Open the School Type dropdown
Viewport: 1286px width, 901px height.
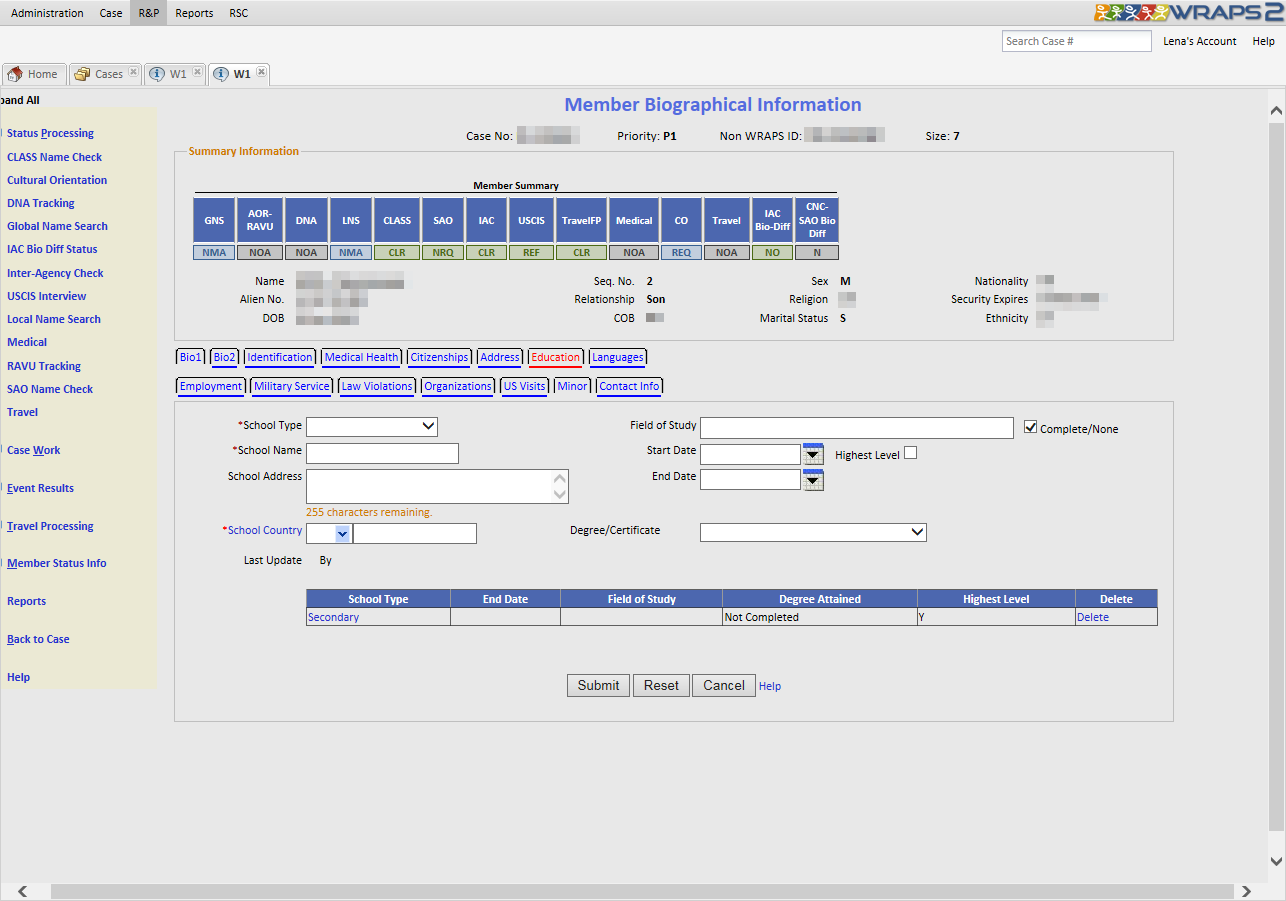[x=372, y=427]
